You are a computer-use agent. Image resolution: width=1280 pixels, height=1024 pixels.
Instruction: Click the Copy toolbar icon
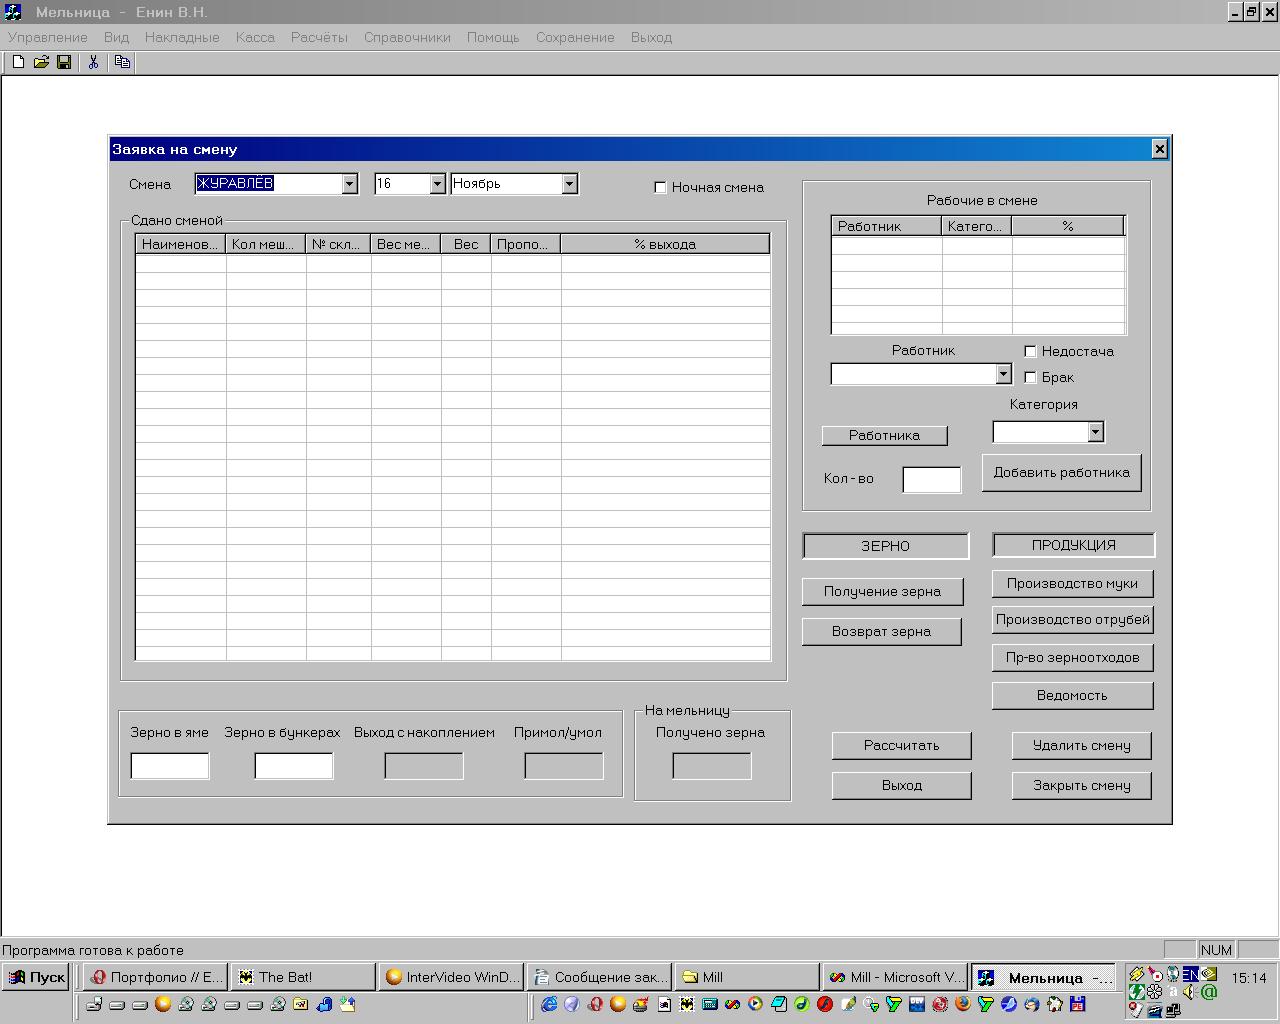[122, 62]
